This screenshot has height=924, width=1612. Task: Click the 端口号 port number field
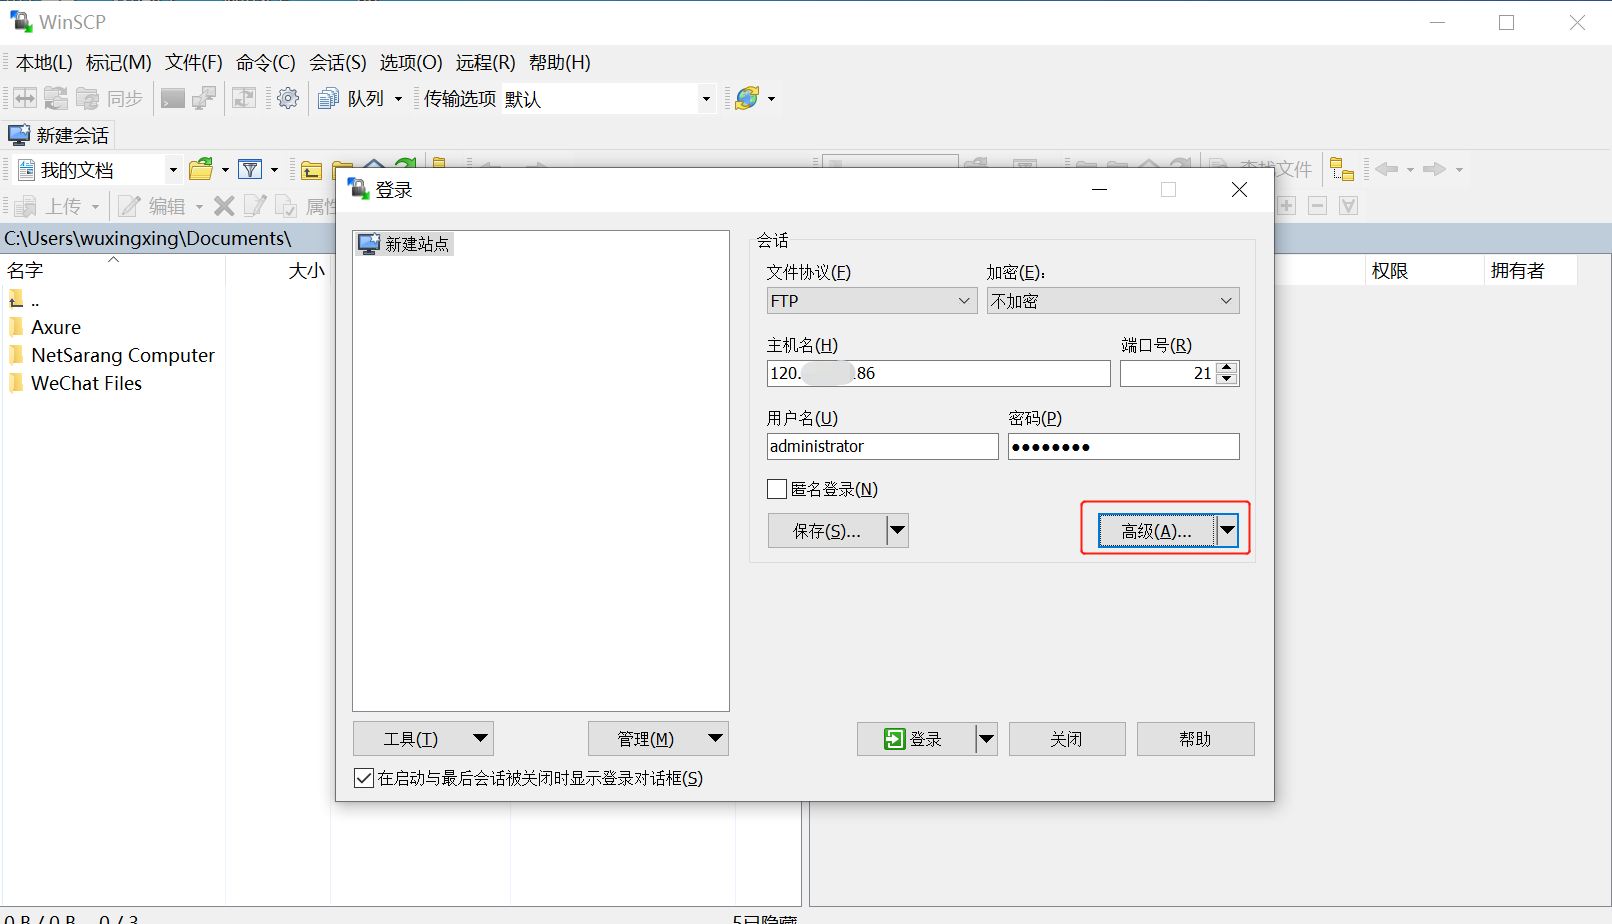pos(1168,373)
